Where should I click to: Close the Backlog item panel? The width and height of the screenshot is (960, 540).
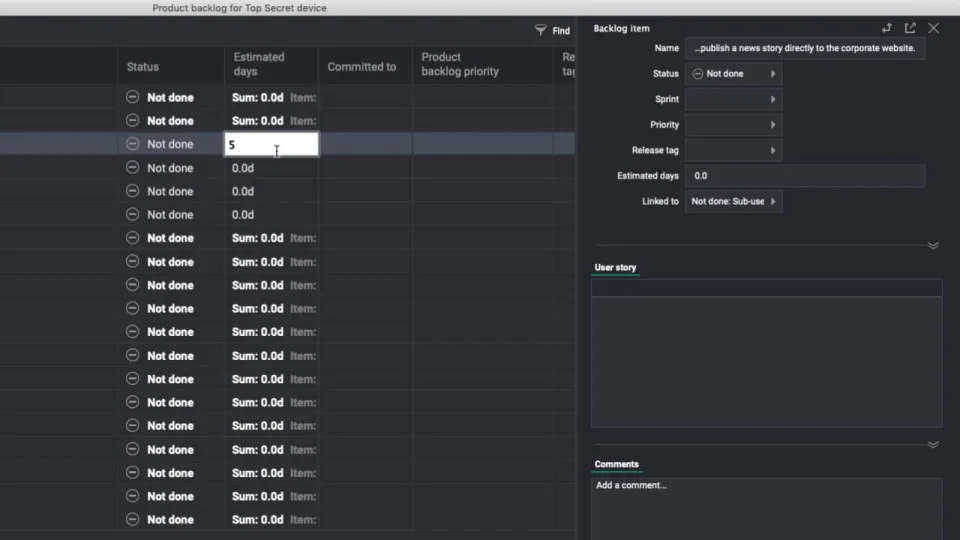pyautogui.click(x=934, y=28)
